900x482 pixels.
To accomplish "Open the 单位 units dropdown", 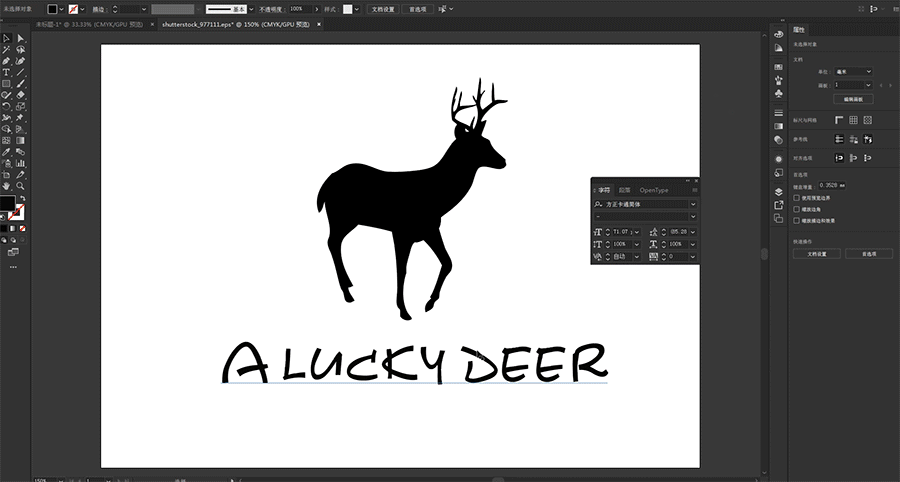I will coord(854,72).
